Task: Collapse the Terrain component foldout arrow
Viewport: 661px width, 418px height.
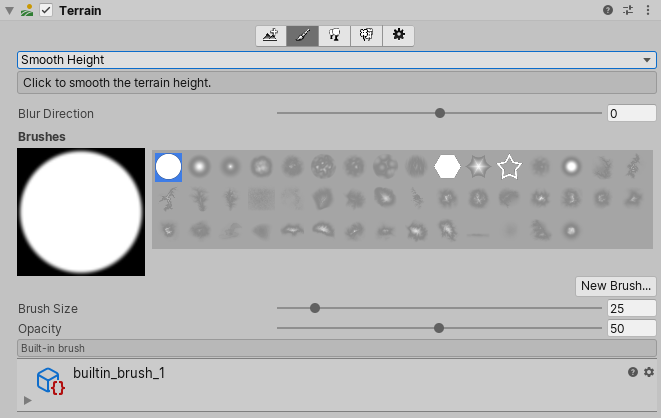Action: click(10, 10)
